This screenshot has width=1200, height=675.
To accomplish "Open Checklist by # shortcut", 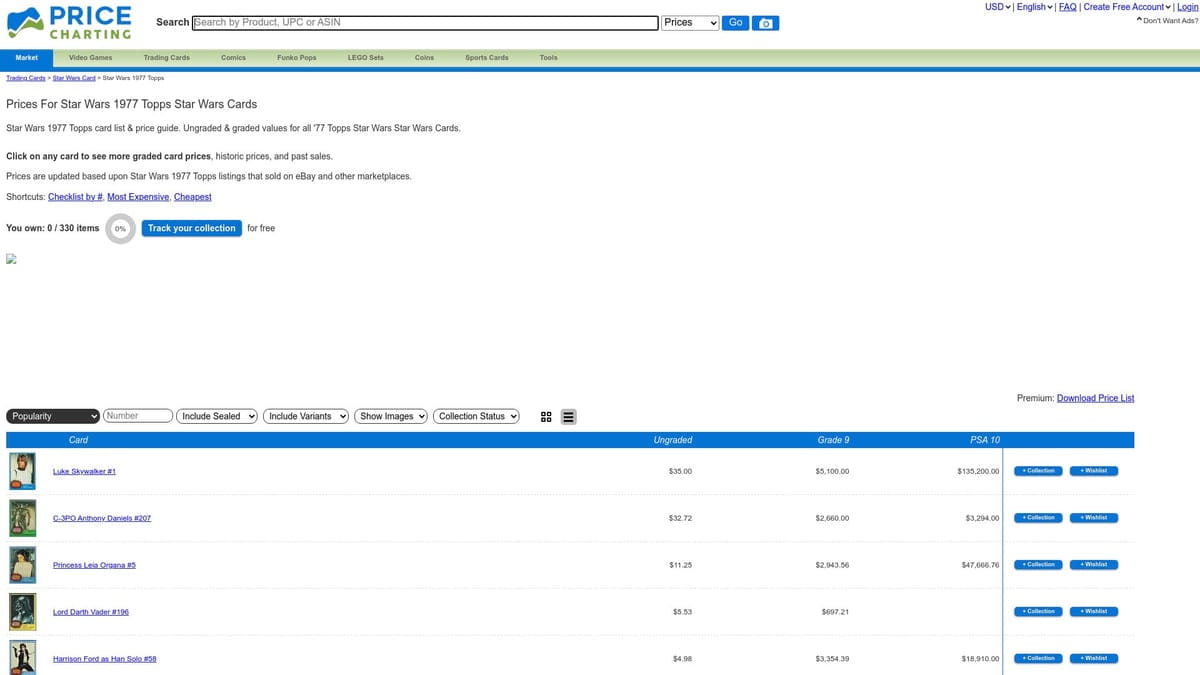I will pyautogui.click(x=76, y=197).
